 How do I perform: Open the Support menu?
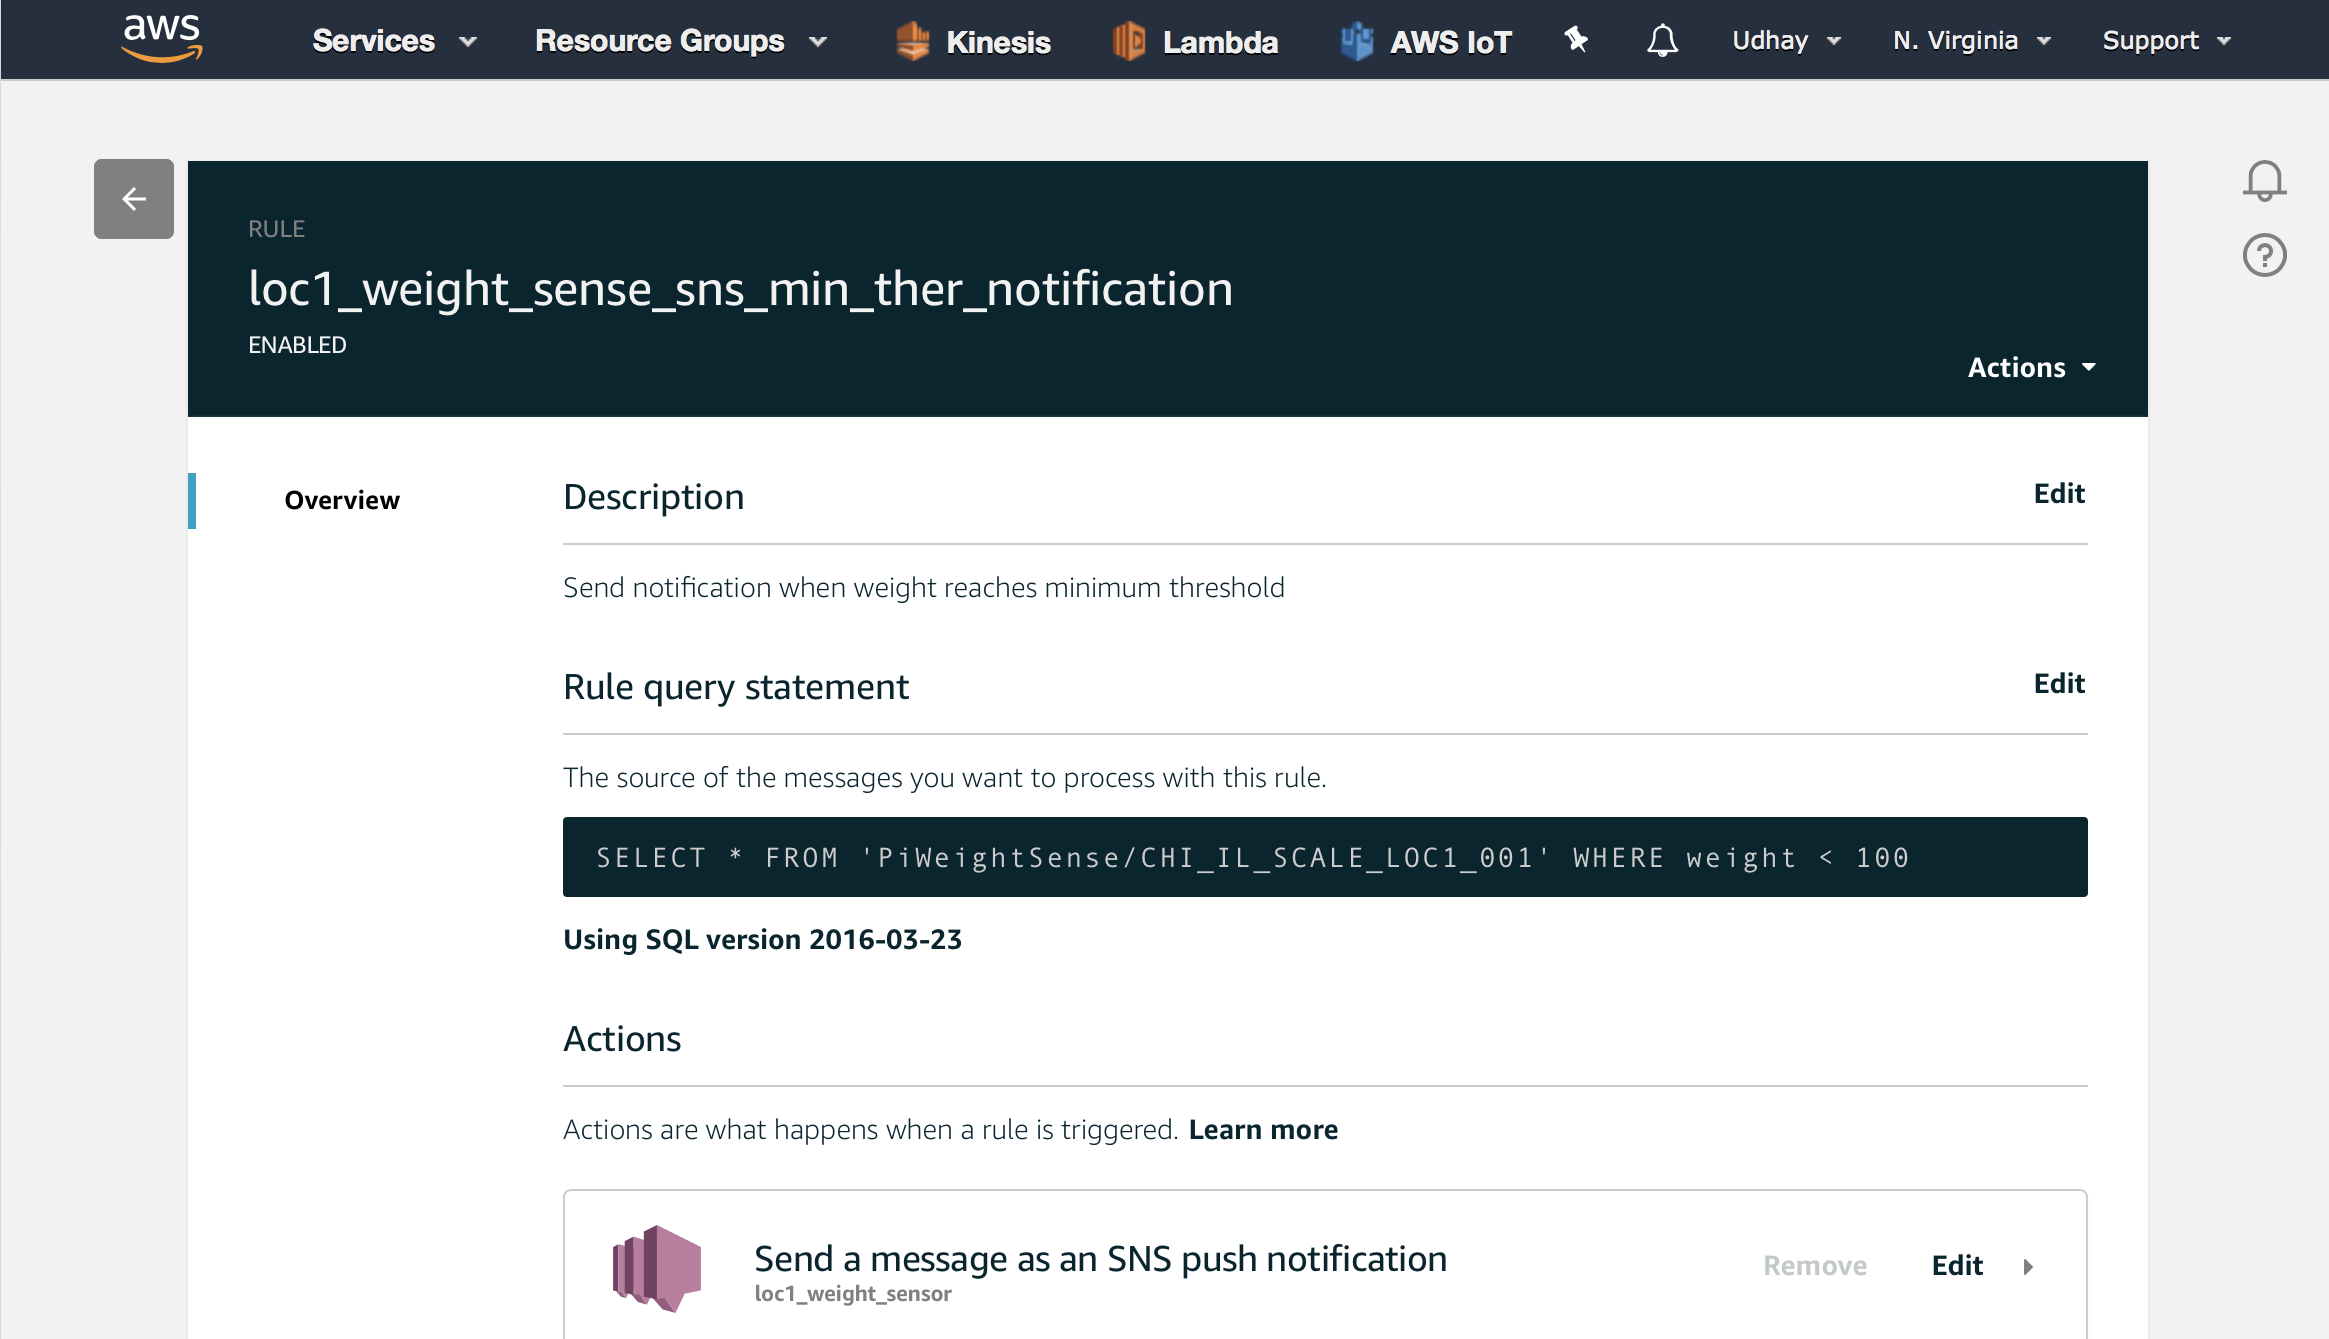click(2166, 41)
